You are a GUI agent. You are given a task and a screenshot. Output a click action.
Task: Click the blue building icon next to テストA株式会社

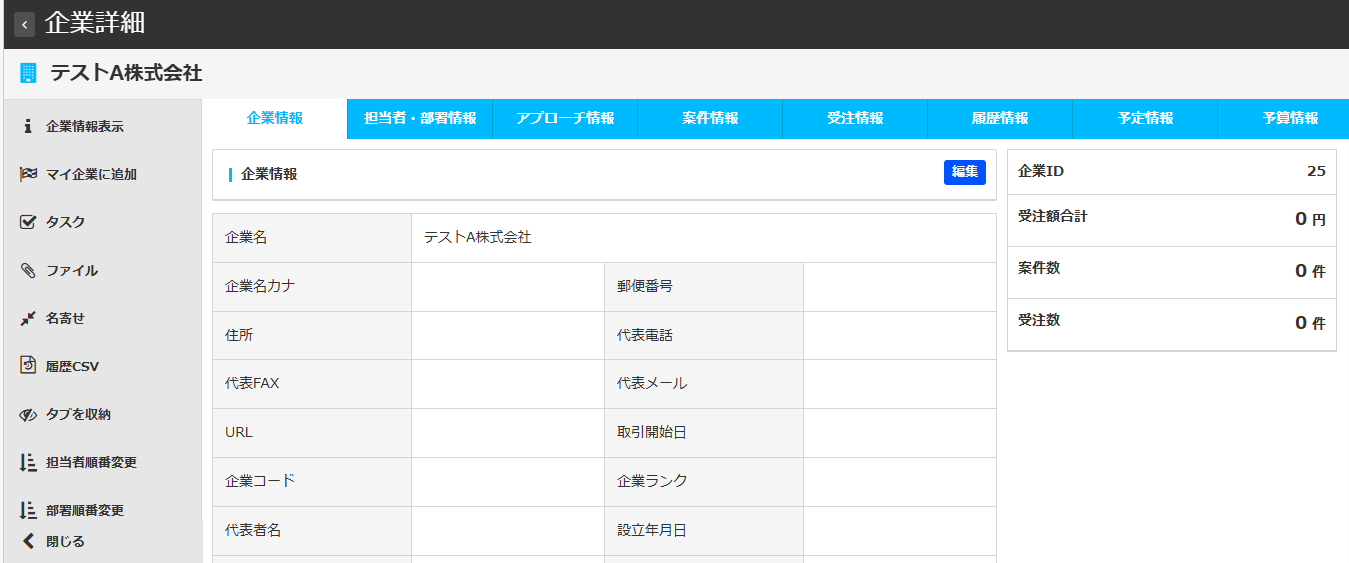[x=28, y=73]
